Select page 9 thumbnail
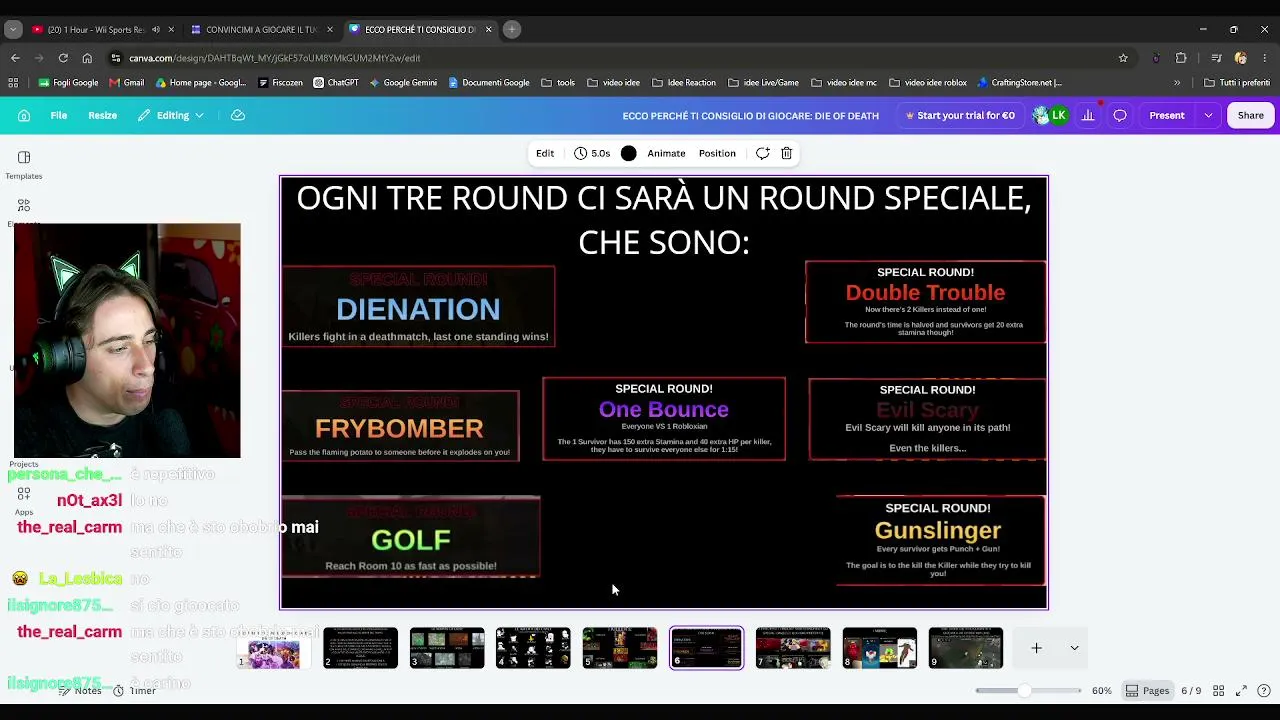The image size is (1280, 720). tap(966, 648)
